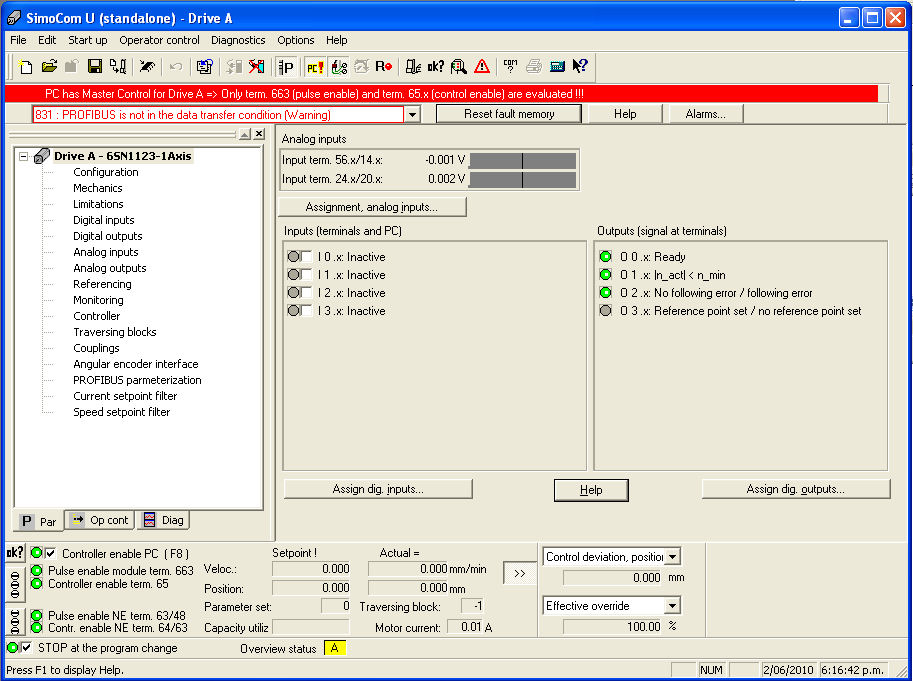Click the drive-with-euro toolbar icon before ok?
This screenshot has width=913, height=681.
click(x=413, y=66)
